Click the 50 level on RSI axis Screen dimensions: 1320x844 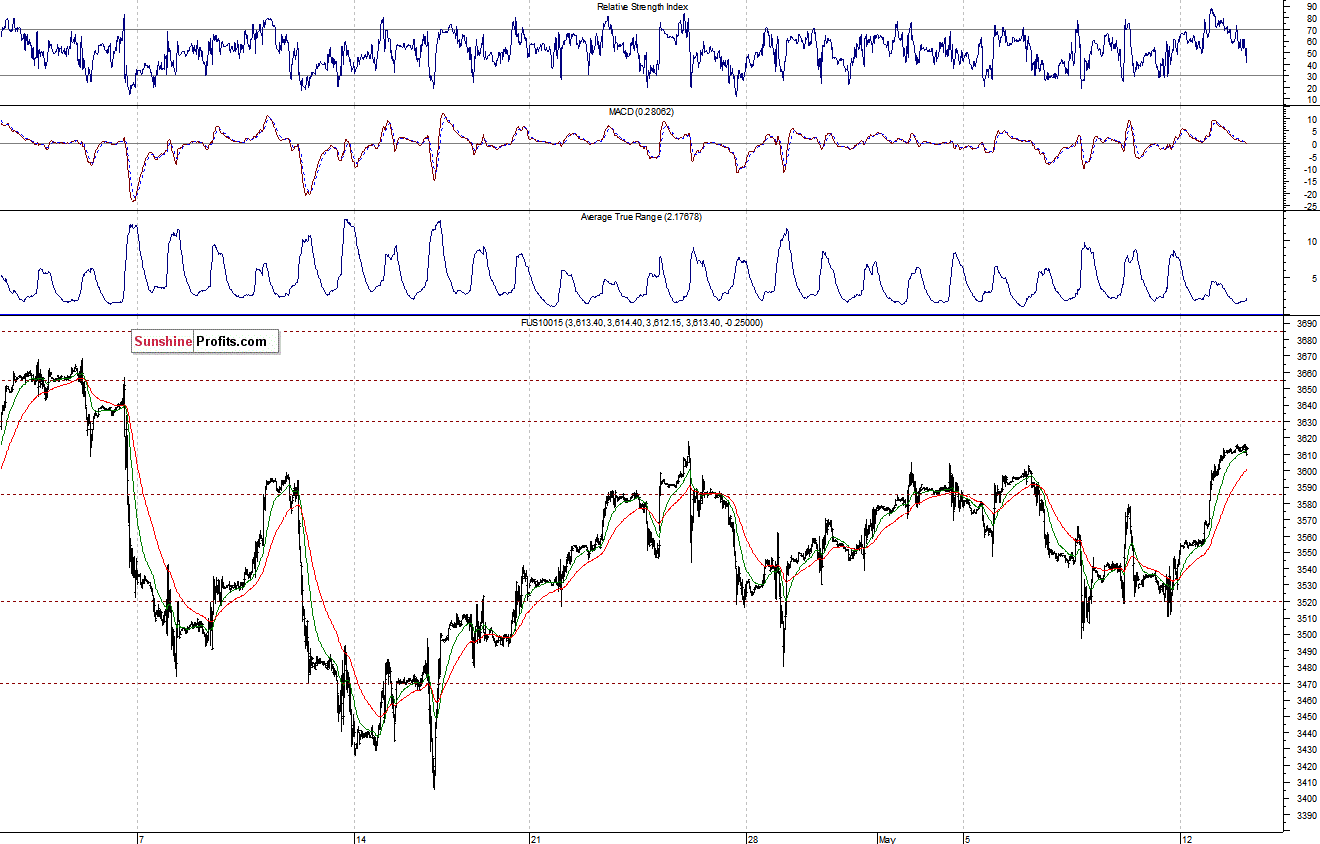[1311, 53]
